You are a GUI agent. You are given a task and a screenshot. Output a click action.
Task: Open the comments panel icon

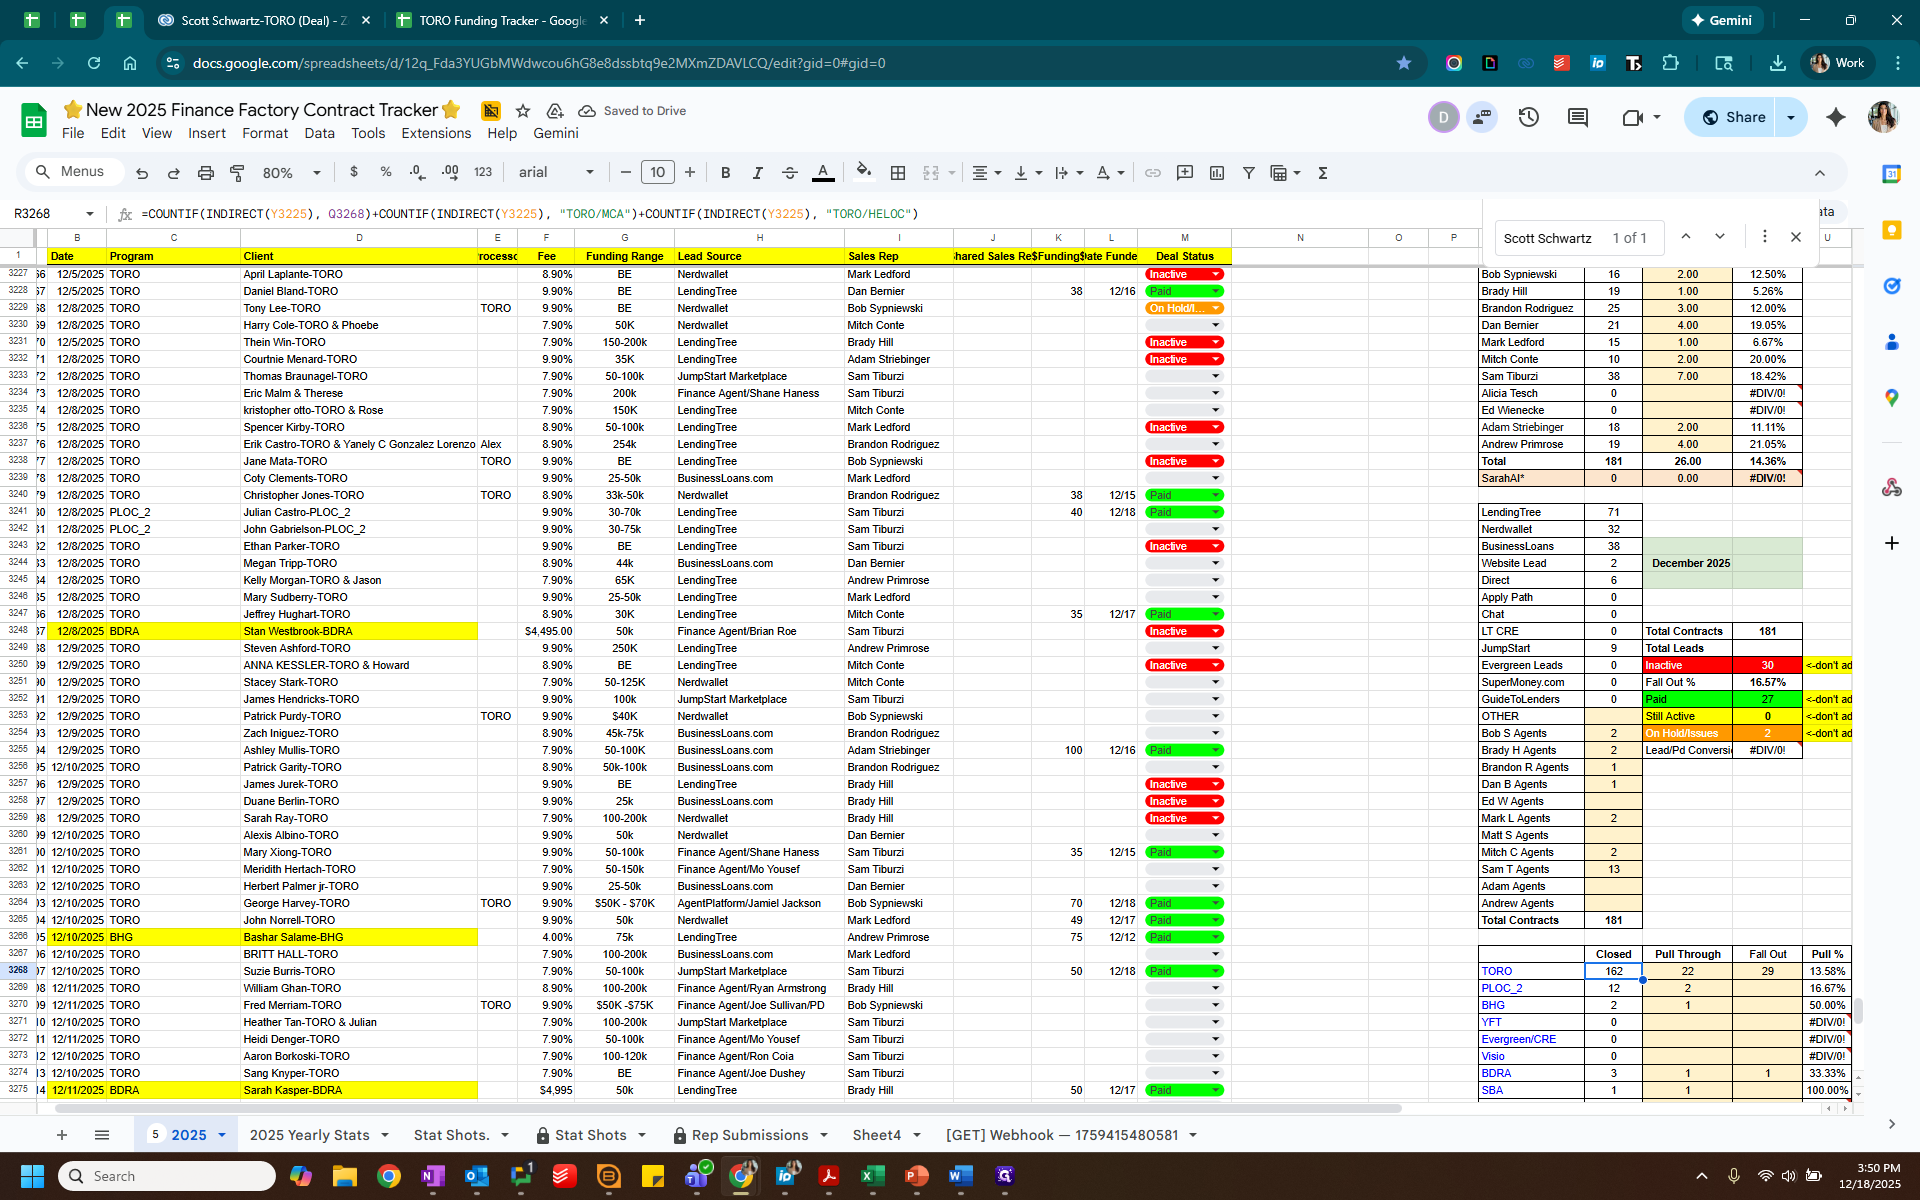click(x=1578, y=118)
